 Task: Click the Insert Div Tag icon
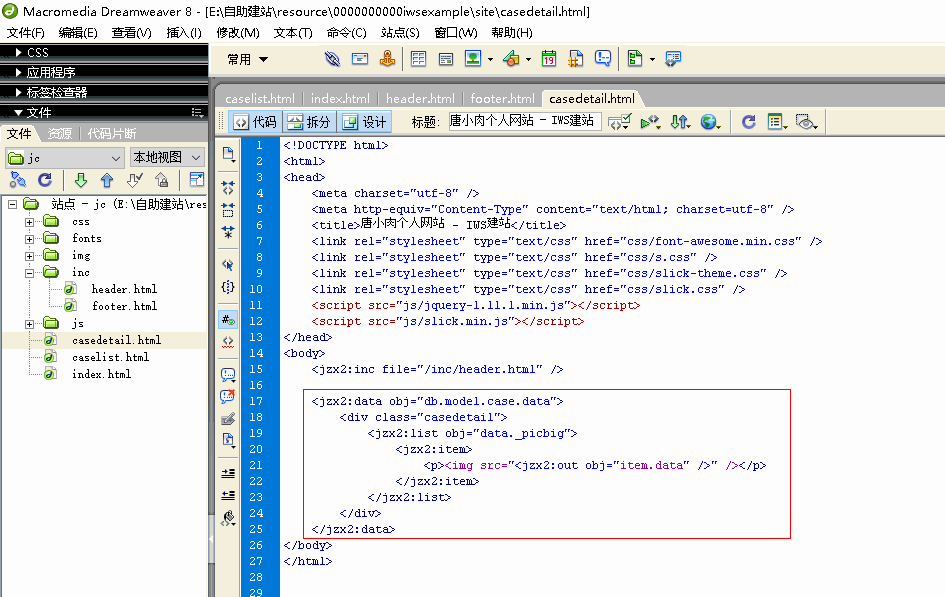446,58
